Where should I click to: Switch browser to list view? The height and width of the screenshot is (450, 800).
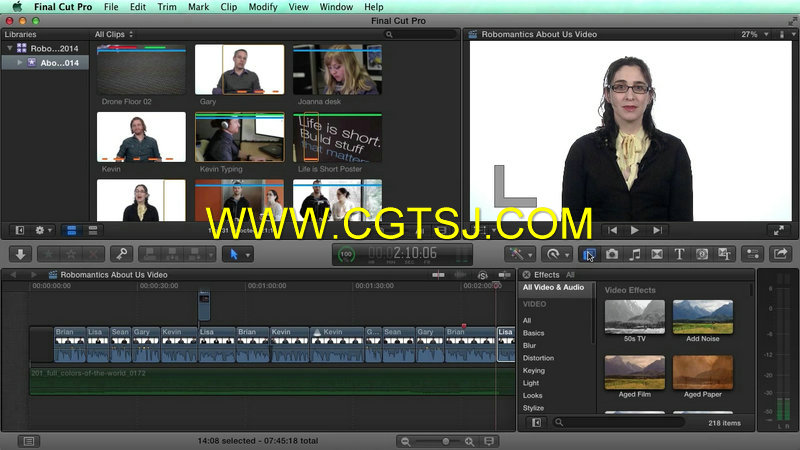[x=93, y=230]
